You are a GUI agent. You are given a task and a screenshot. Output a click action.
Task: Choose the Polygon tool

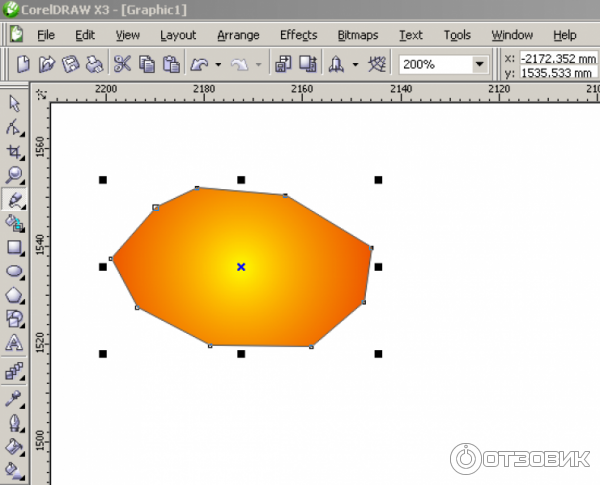click(x=14, y=295)
